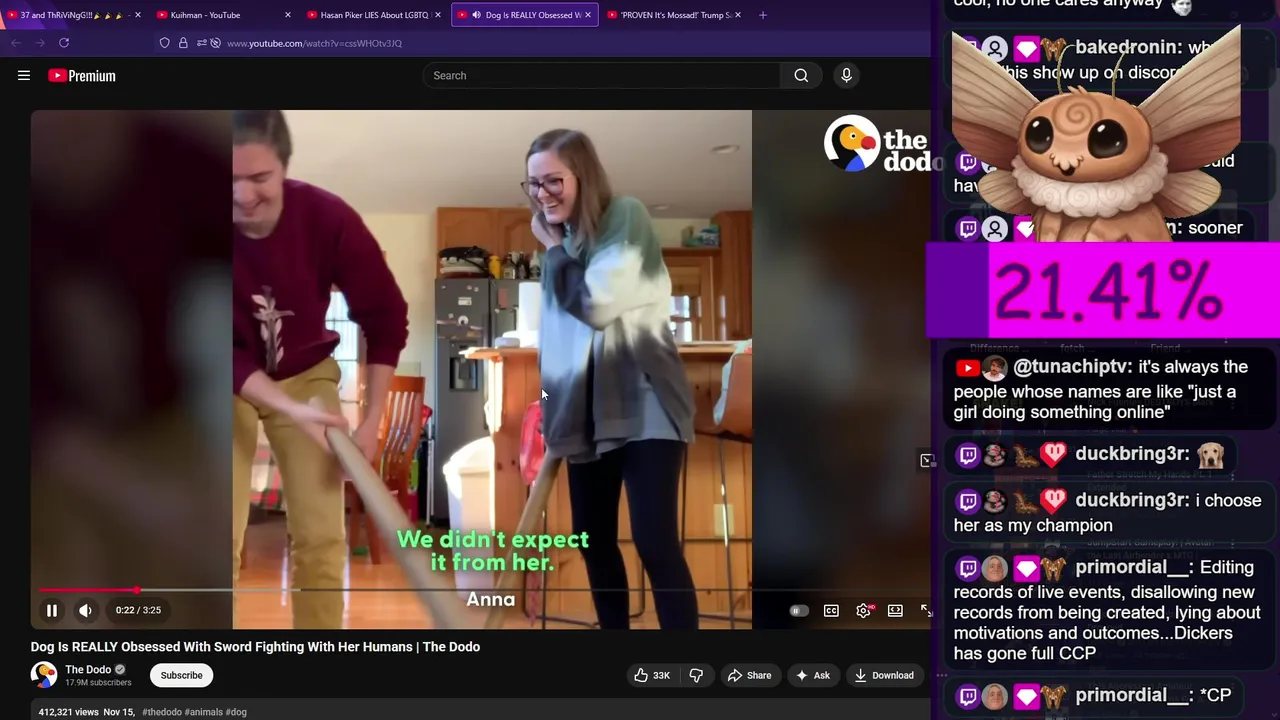Go back in browser history
This screenshot has width=1280, height=720.
pos(16,43)
